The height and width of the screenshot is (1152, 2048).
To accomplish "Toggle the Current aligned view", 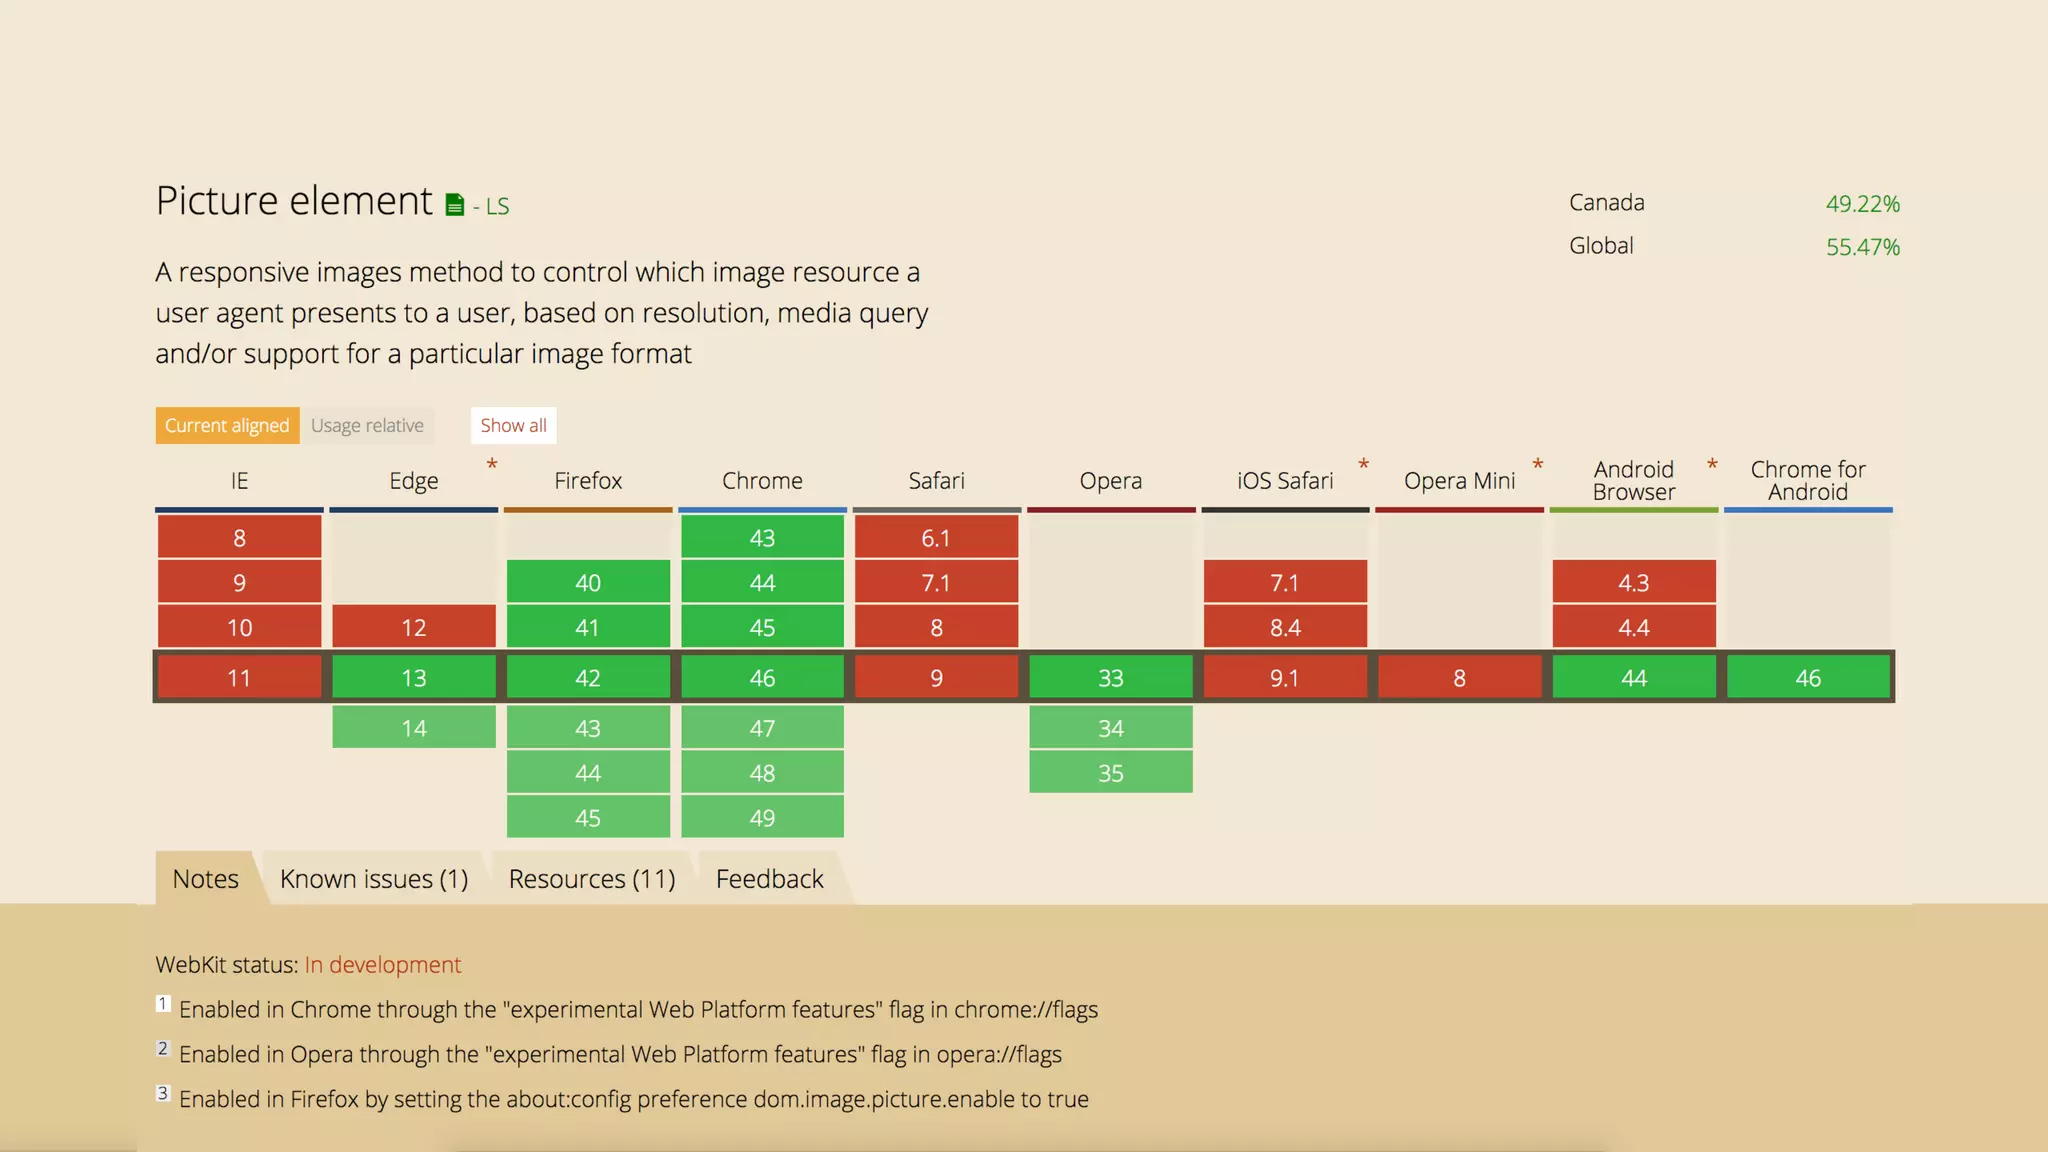I will coord(227,426).
